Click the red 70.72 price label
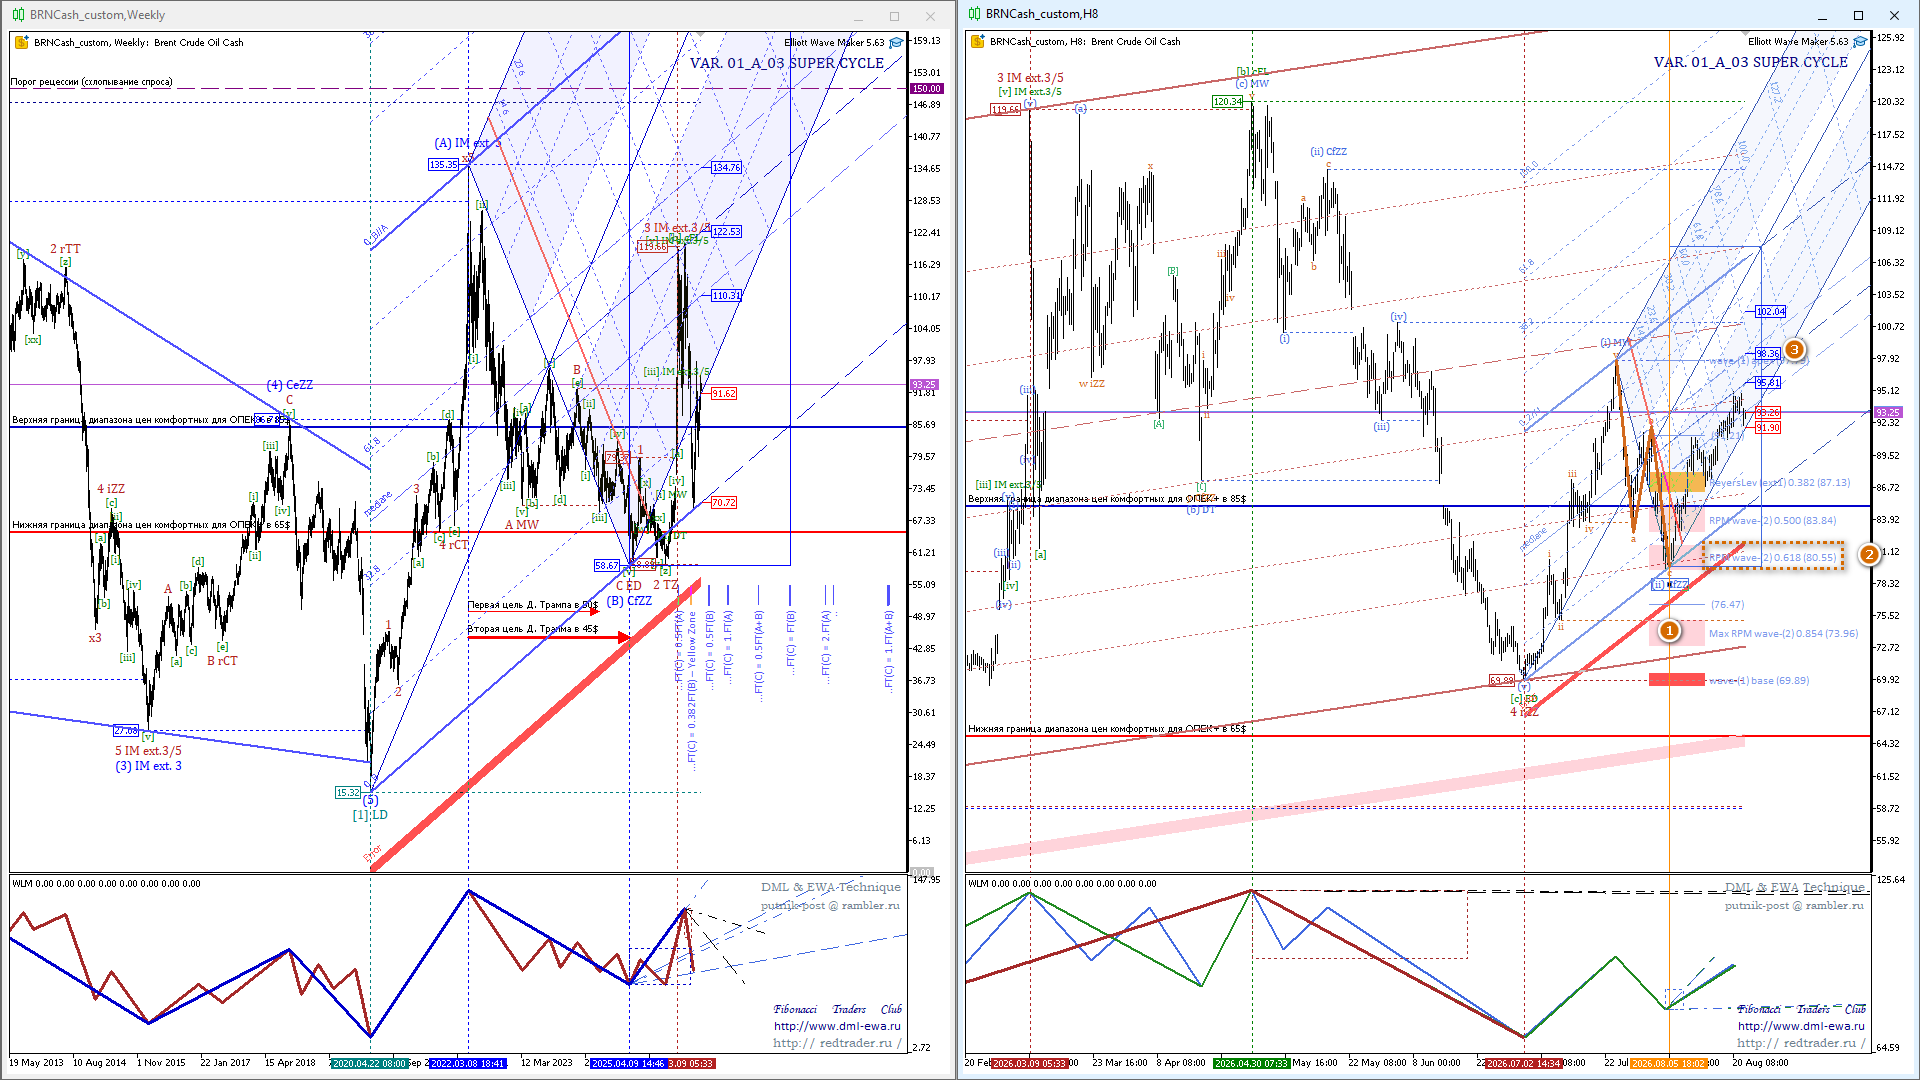 pos(724,503)
